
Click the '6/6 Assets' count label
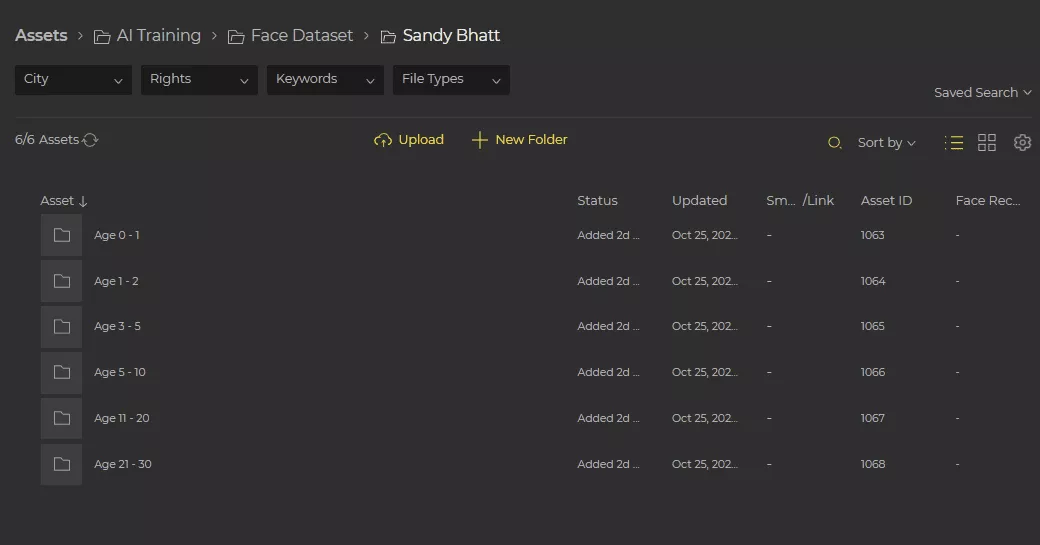click(46, 140)
